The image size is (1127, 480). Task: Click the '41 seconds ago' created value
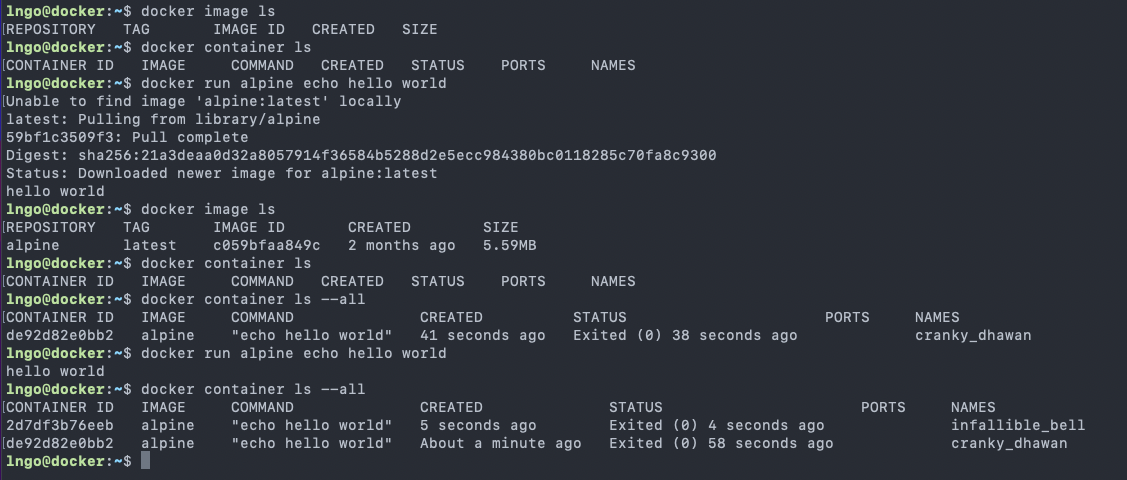click(482, 335)
